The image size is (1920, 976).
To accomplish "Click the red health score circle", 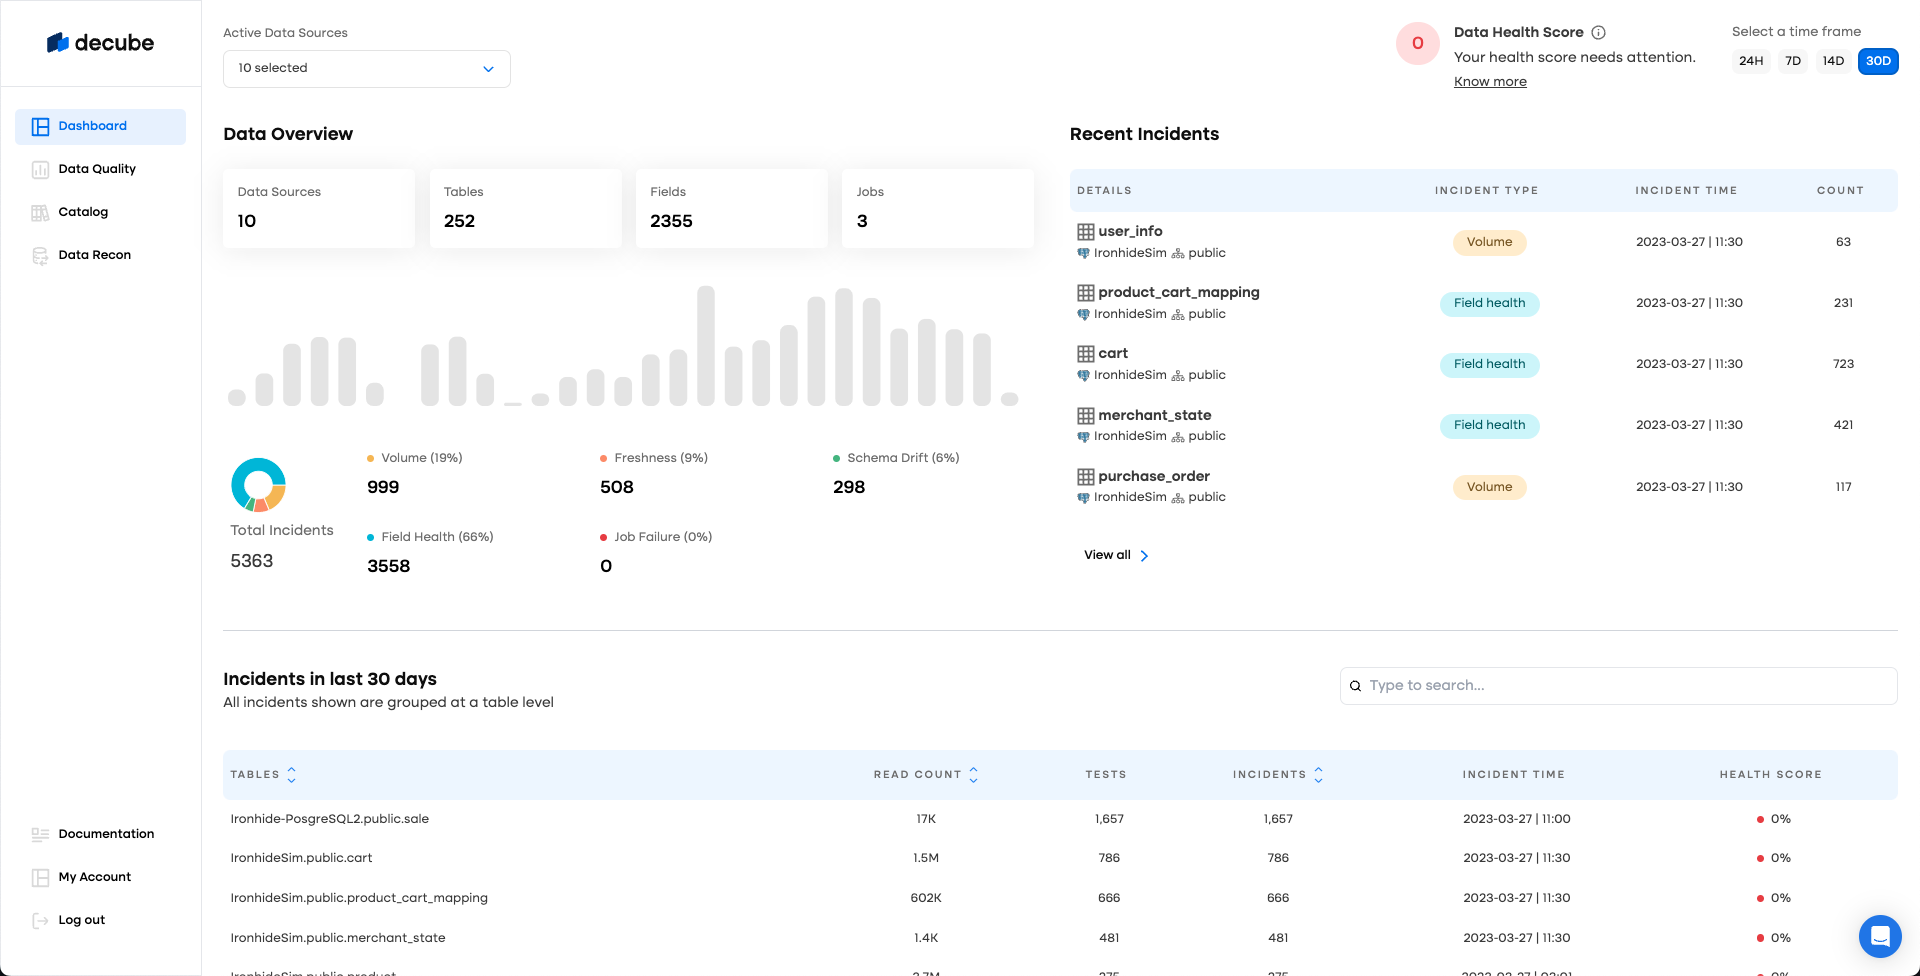I will (x=1417, y=43).
